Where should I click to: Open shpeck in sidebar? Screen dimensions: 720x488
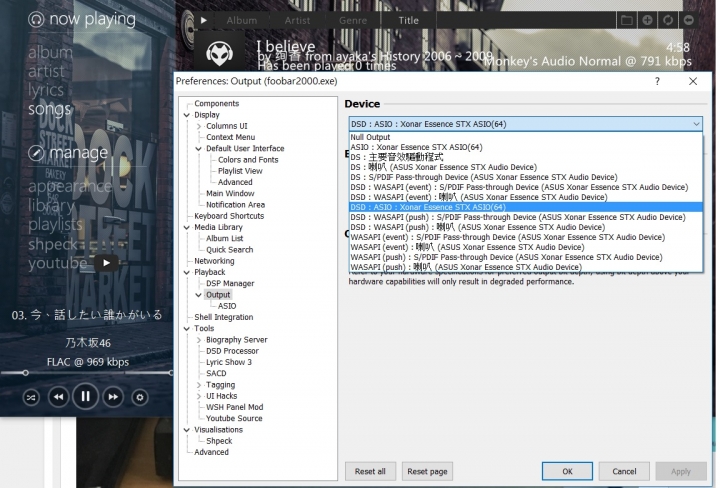click(53, 244)
